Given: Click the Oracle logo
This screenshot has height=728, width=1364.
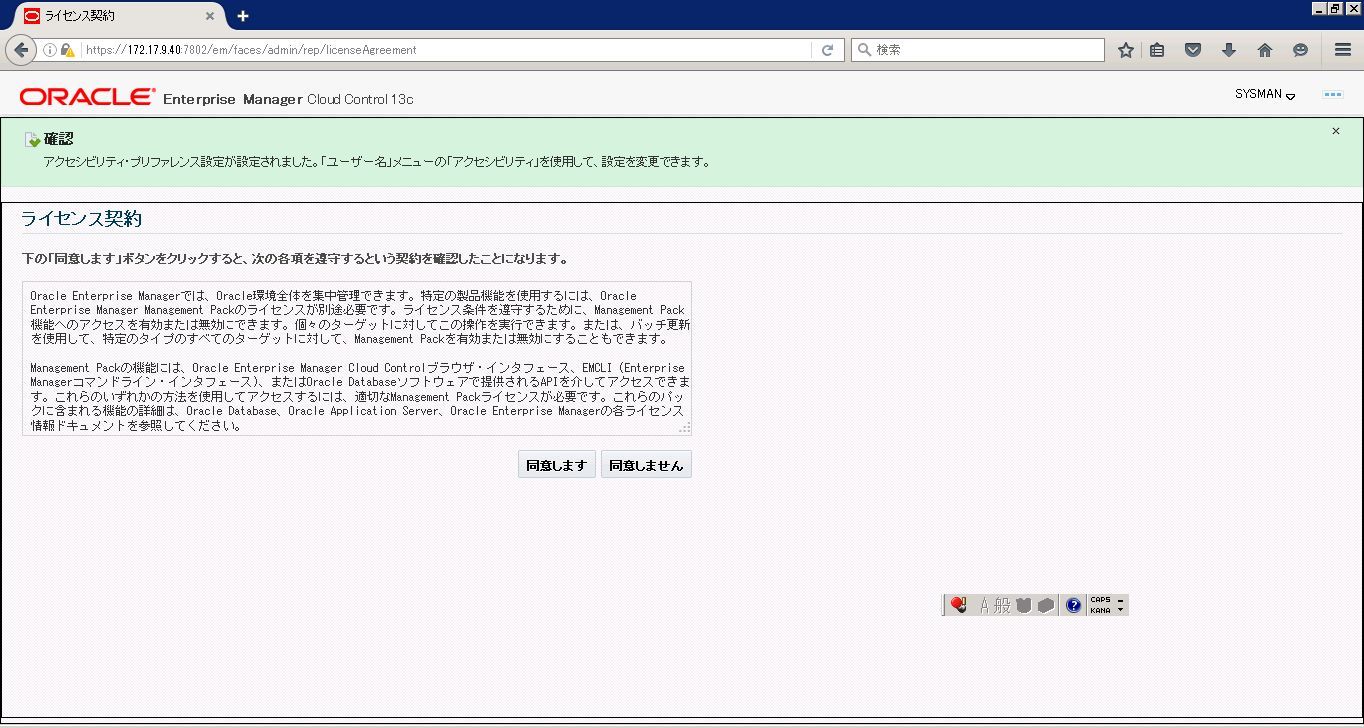Looking at the screenshot, I should coord(87,97).
